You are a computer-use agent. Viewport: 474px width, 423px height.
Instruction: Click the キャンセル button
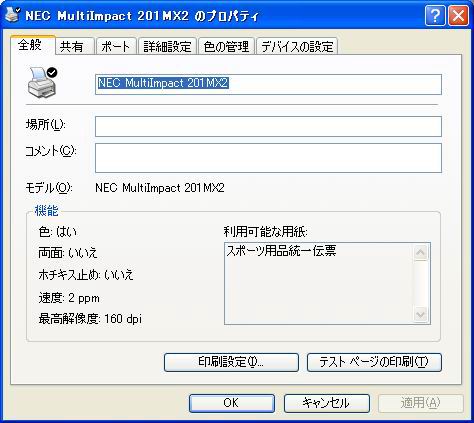point(327,403)
